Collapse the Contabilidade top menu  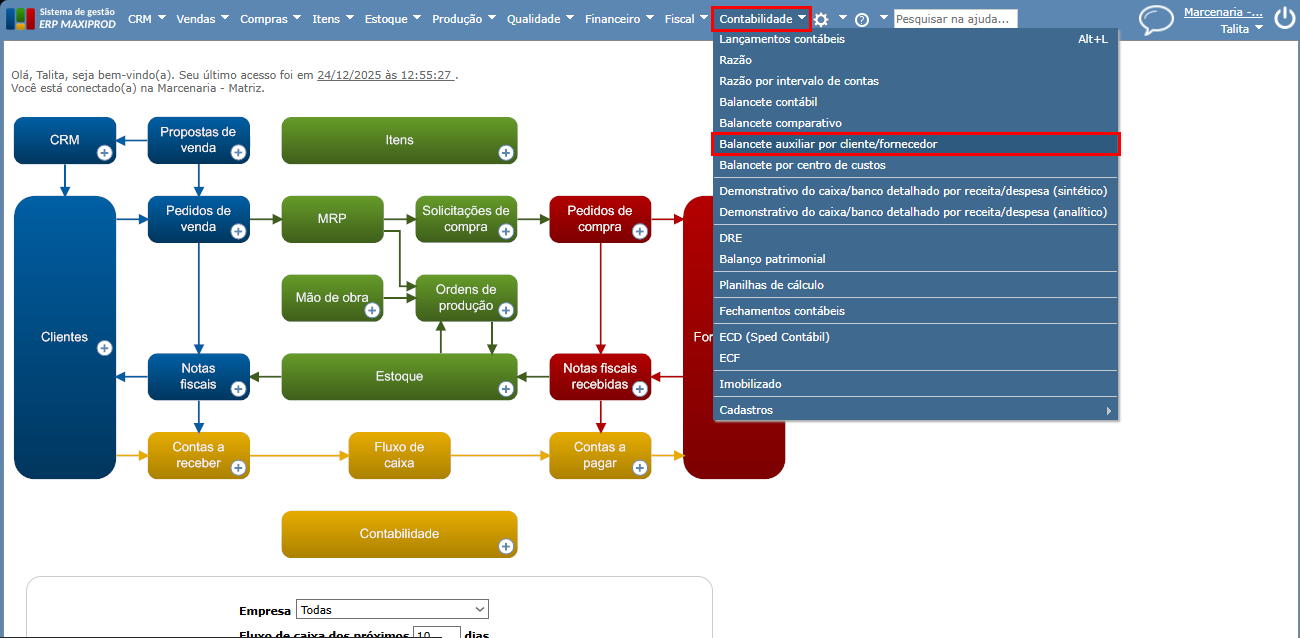(761, 19)
